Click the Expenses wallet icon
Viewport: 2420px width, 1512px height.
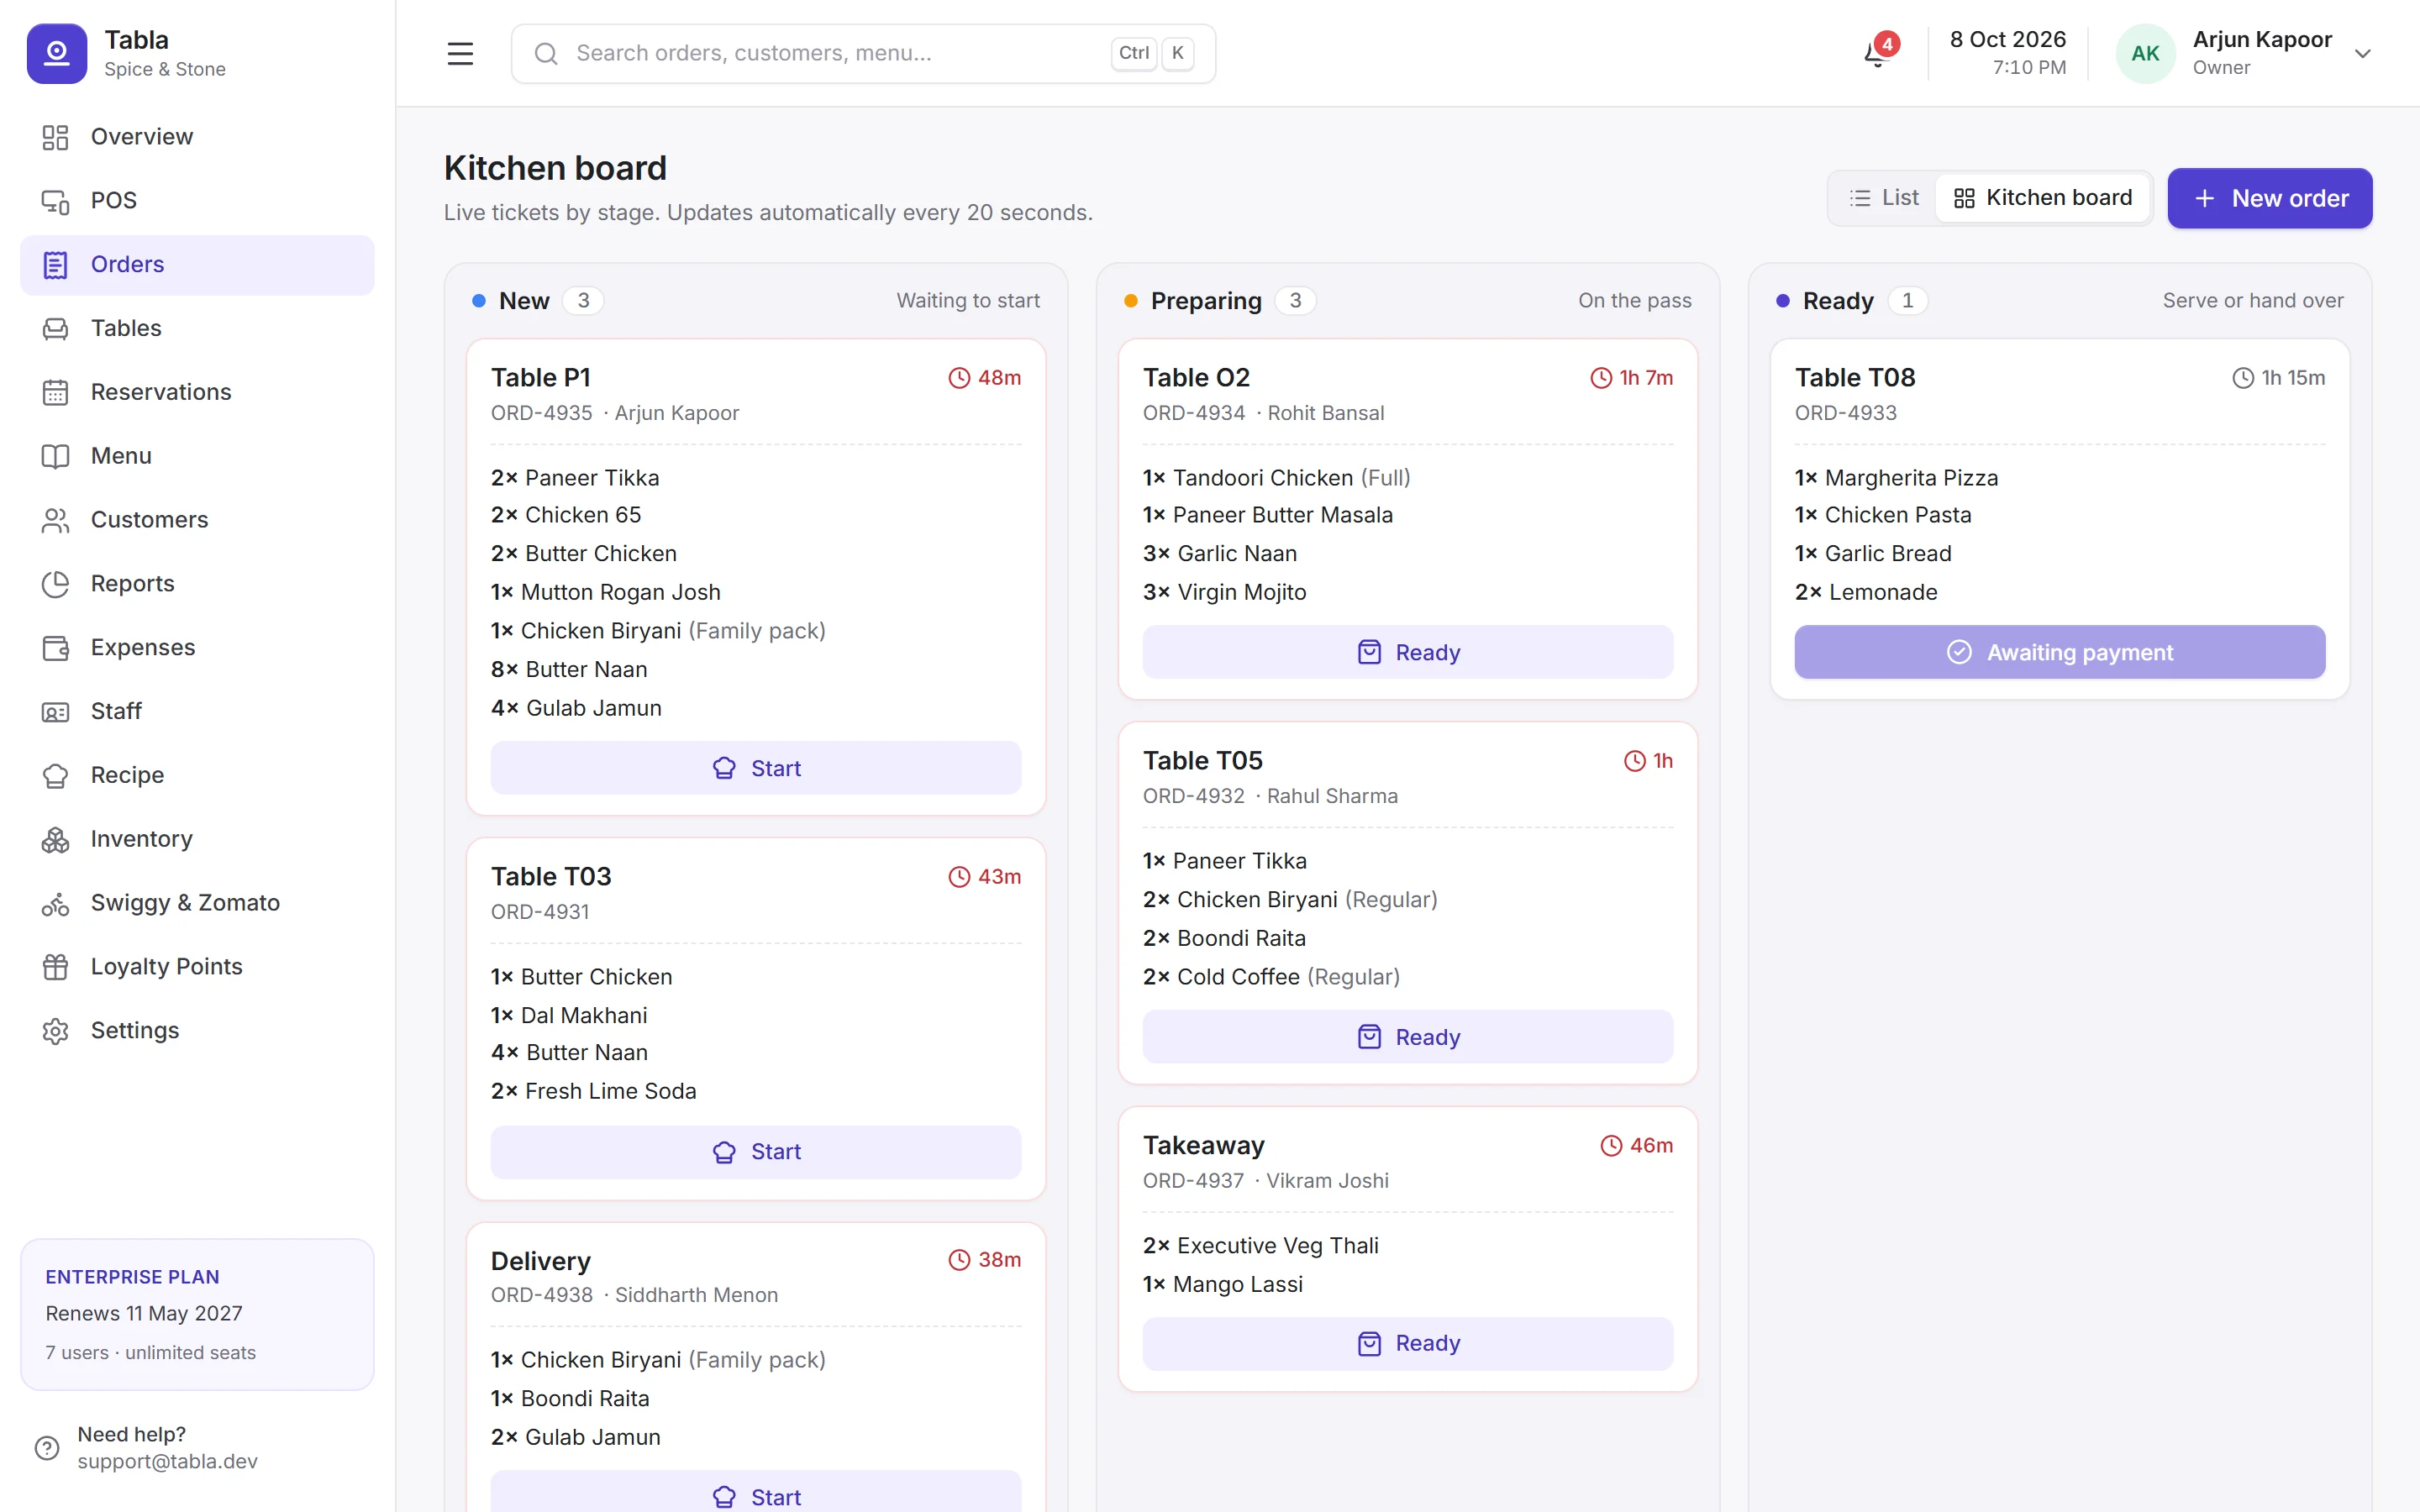coord(55,648)
